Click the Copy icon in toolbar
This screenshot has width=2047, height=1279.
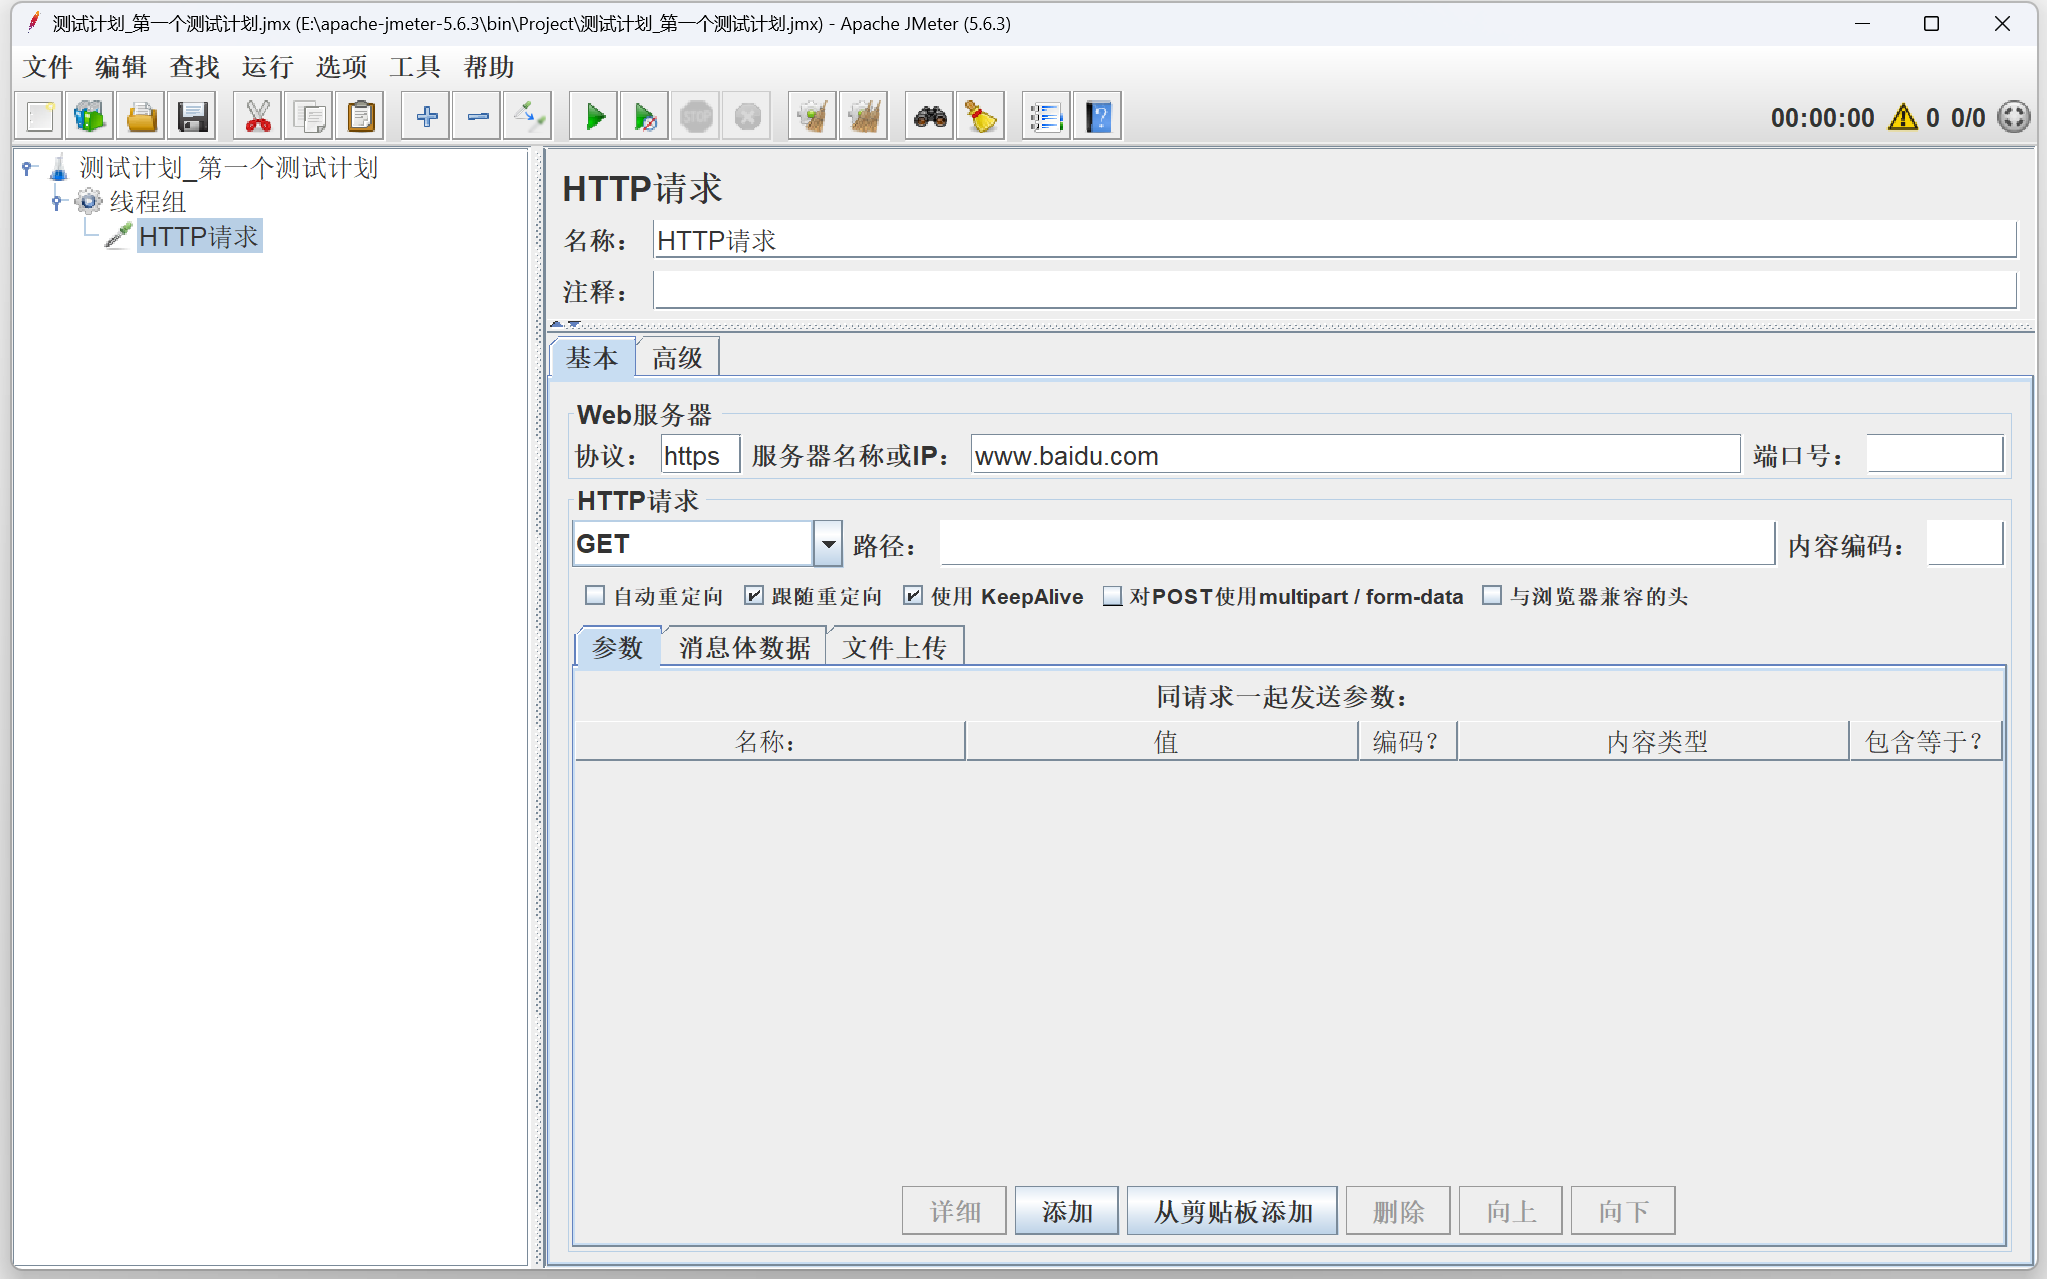pyautogui.click(x=309, y=117)
